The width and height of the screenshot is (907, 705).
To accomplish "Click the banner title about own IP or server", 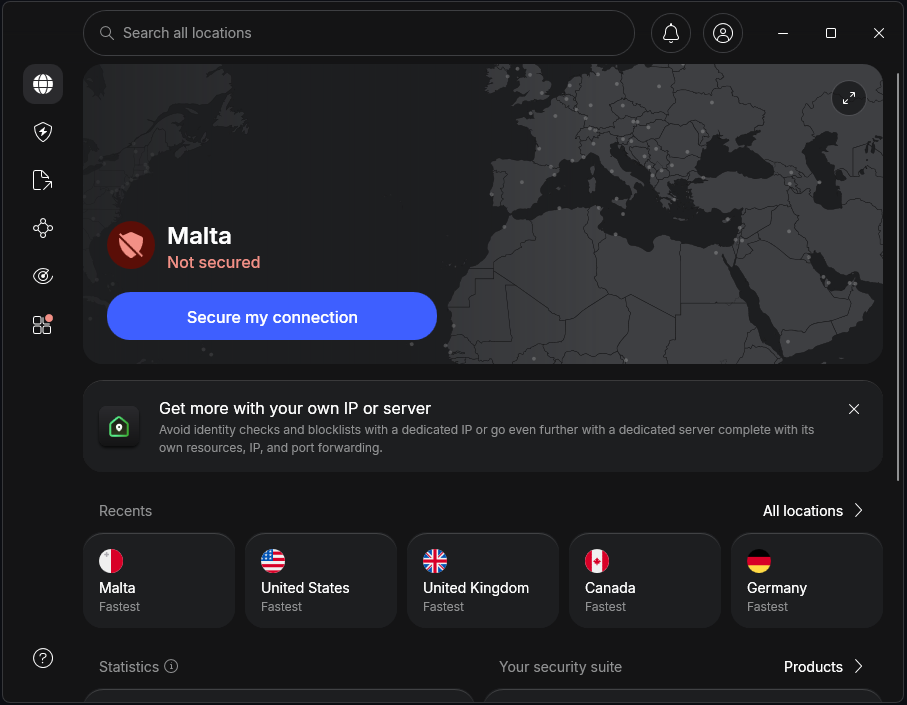I will click(295, 408).
